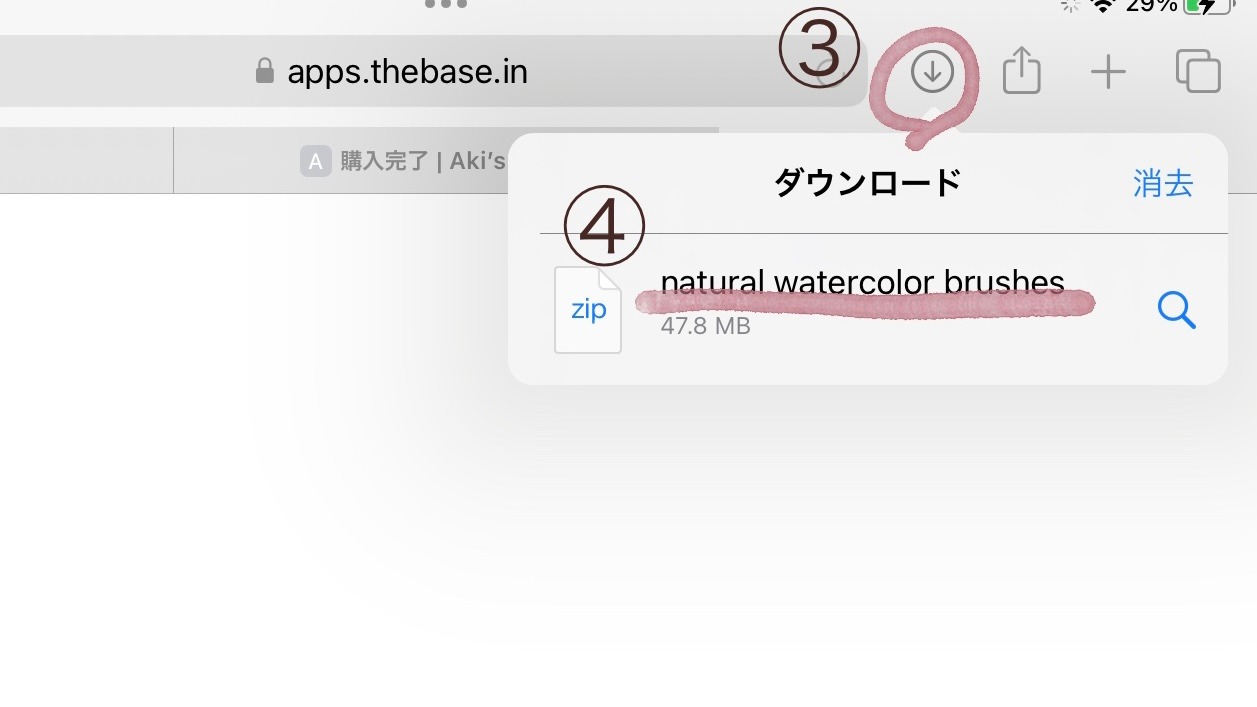1257x707 pixels.
Task: Show all tabs overview icon
Action: (1198, 71)
